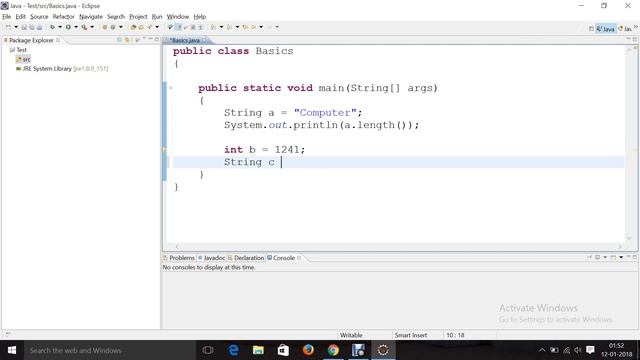This screenshot has width=640, height=360.
Task: Open Google Chrome from taskbar
Action: (x=333, y=350)
